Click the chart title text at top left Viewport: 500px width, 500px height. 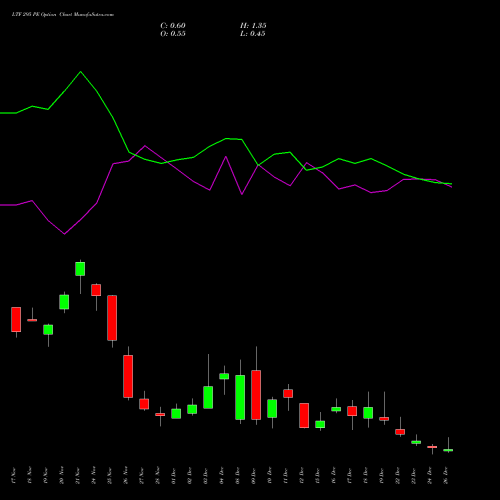pos(63,15)
